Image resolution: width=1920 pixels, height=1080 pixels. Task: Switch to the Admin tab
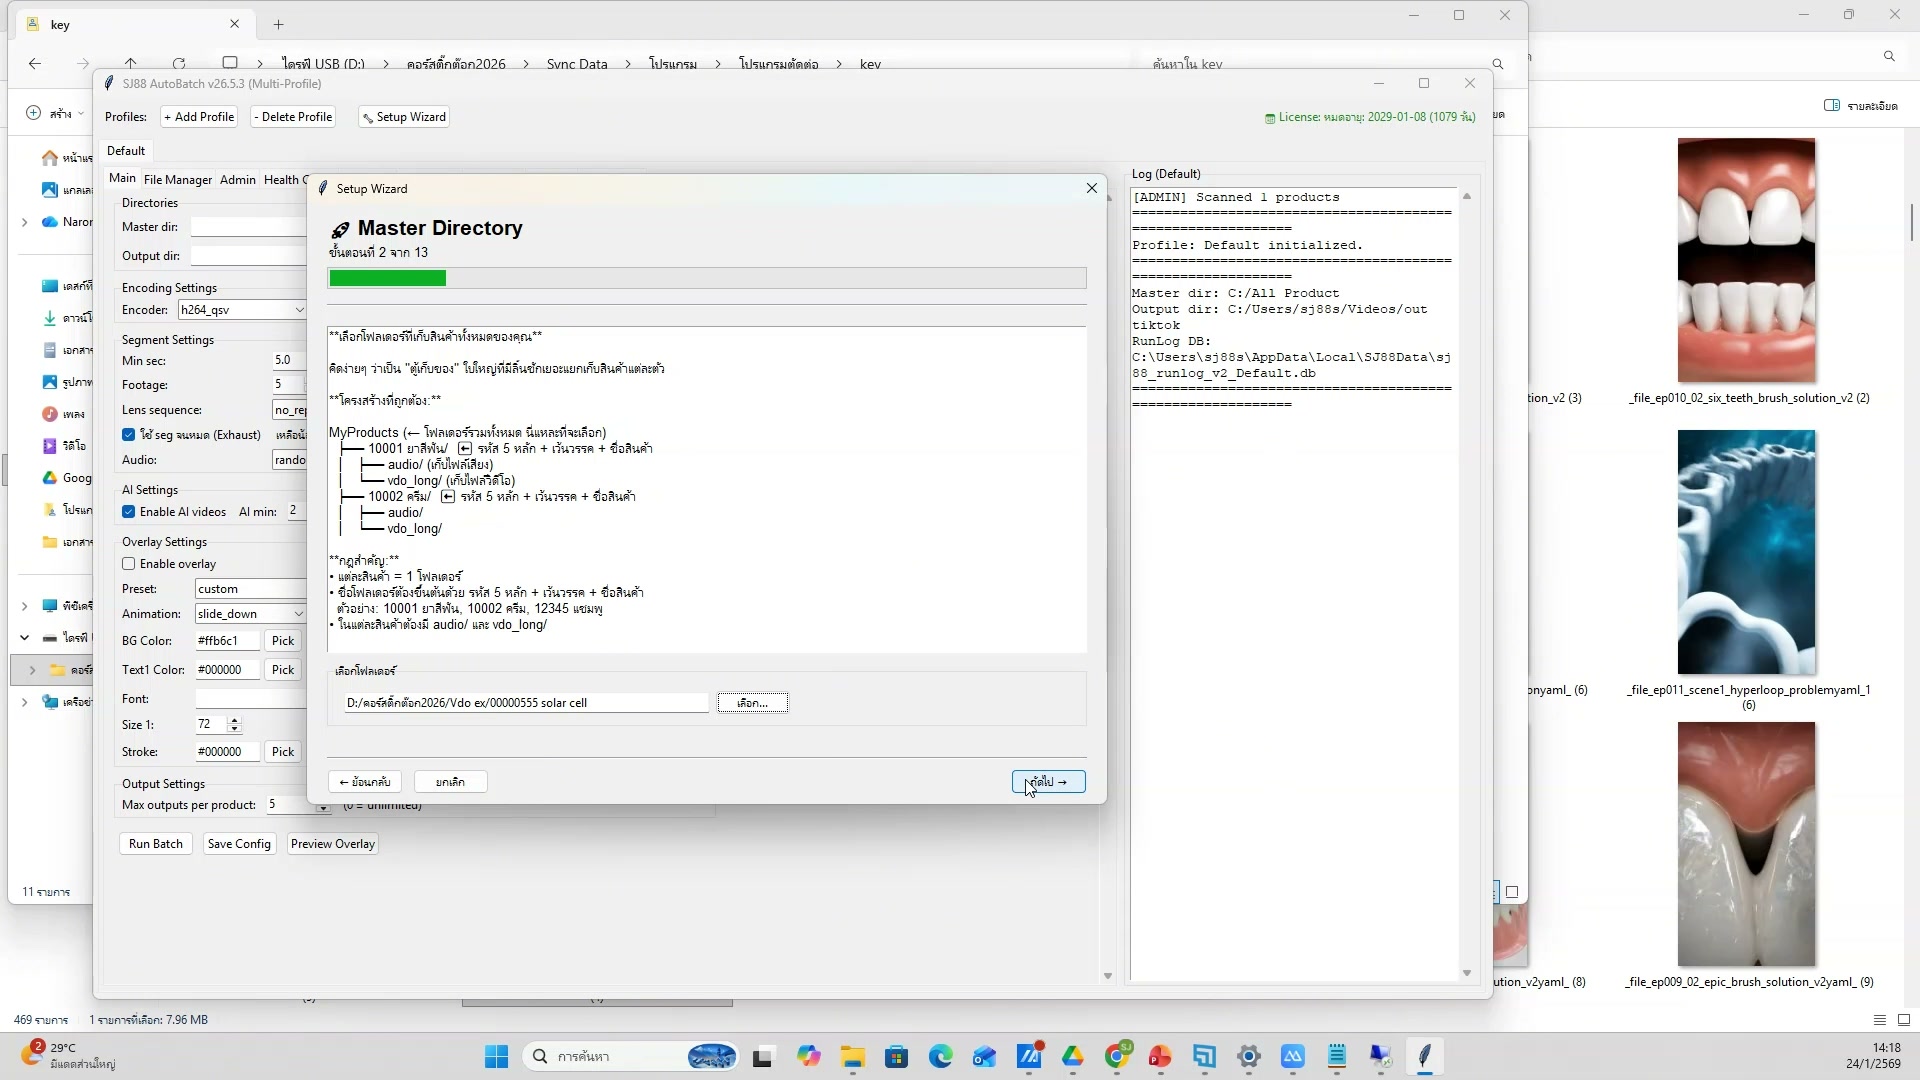[x=237, y=180]
